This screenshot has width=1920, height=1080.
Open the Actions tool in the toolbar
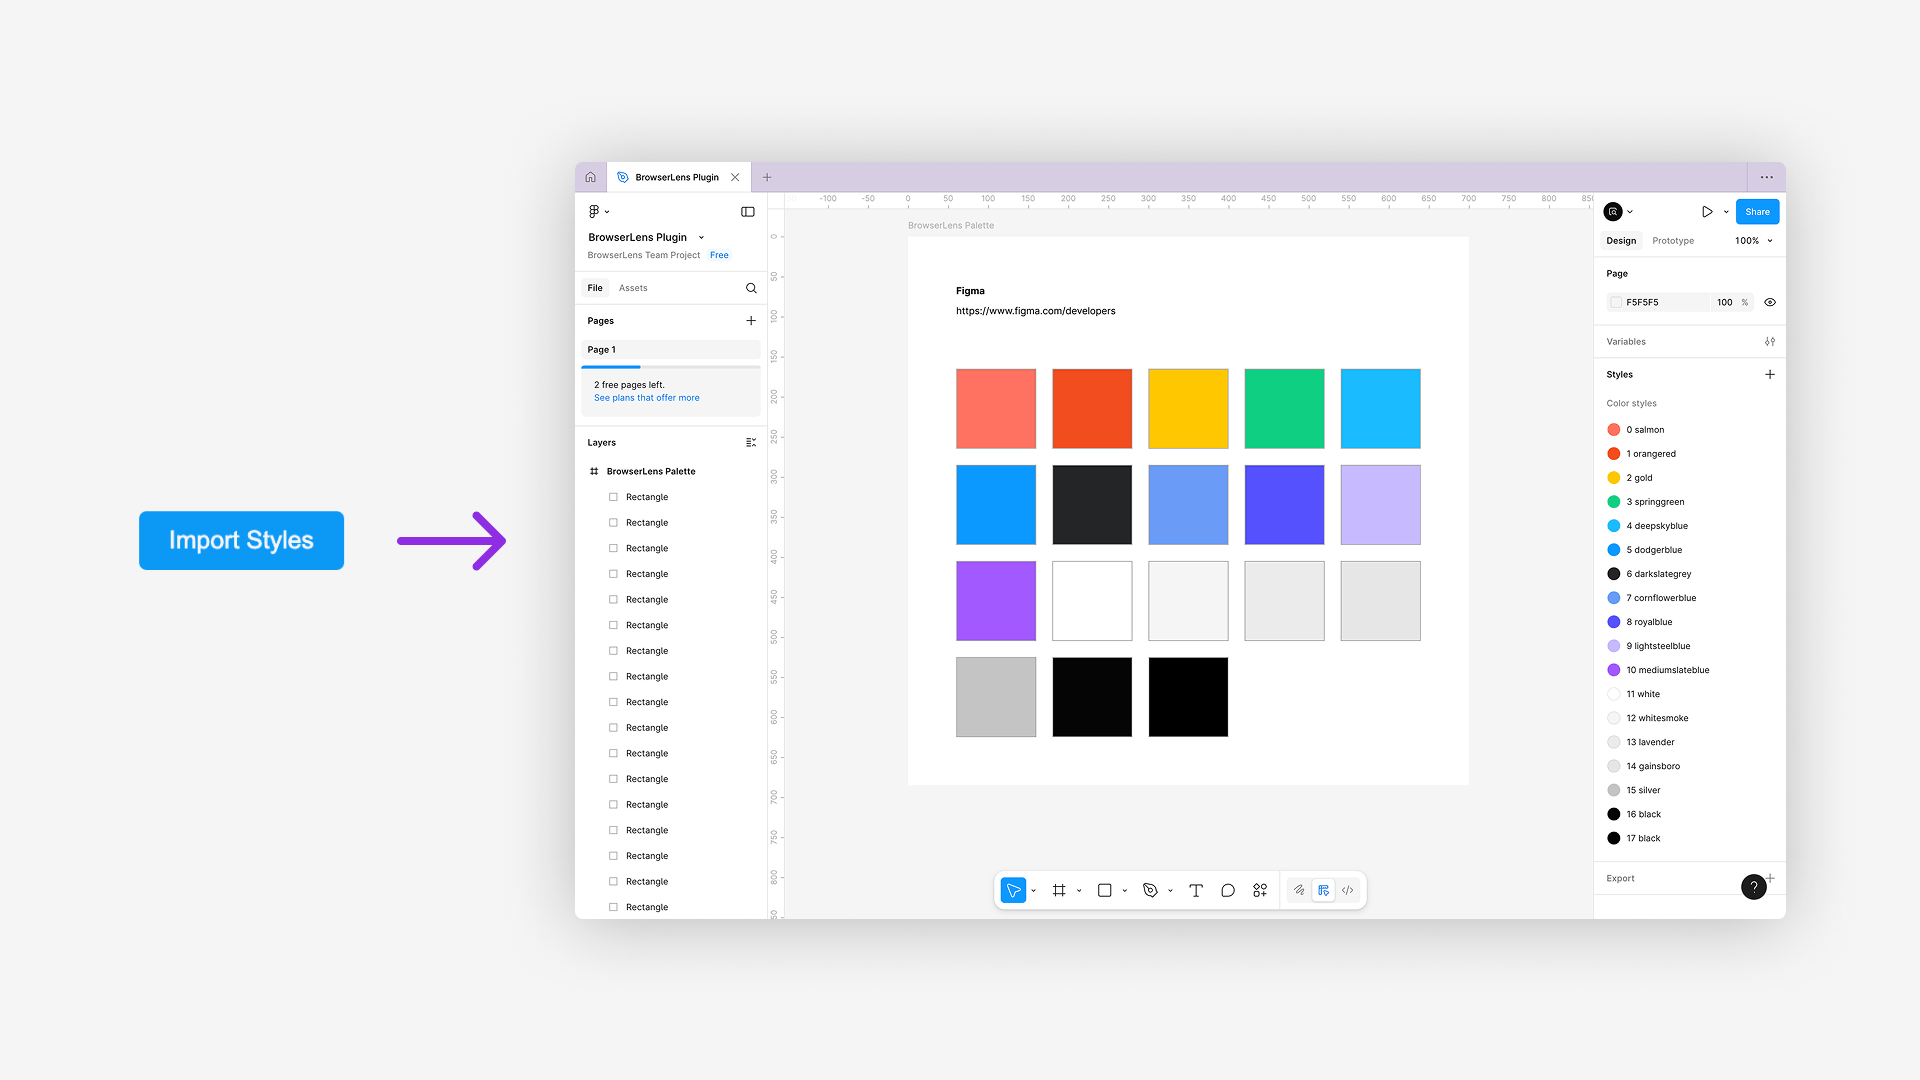1260,890
